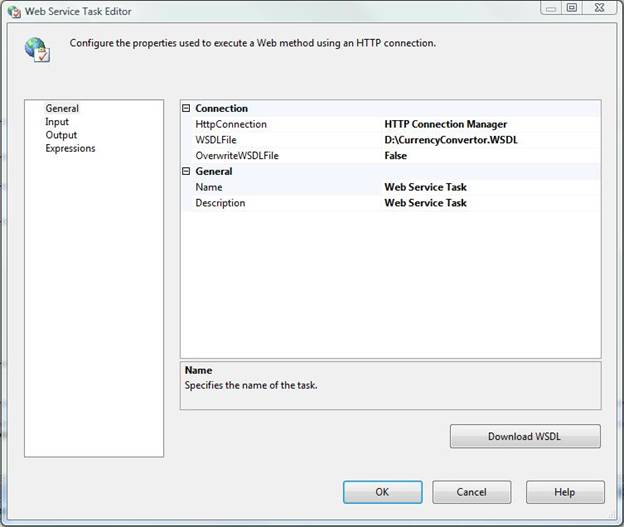Edit the D:\CurrencyConvertor.WSDL path value
Image resolution: width=624 pixels, height=527 pixels.
451,140
